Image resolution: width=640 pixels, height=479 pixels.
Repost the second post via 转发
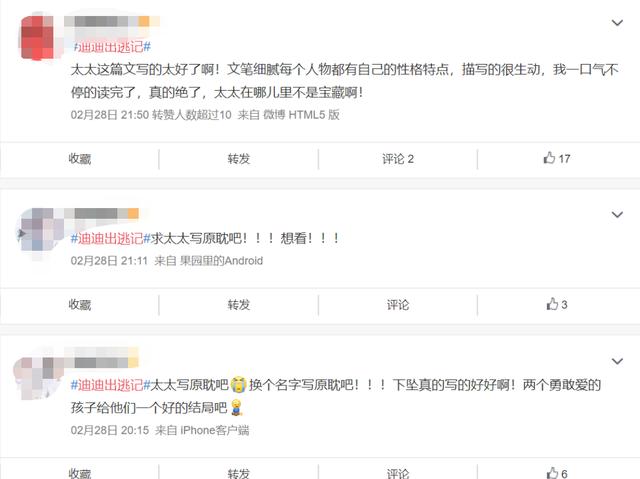[239, 304]
